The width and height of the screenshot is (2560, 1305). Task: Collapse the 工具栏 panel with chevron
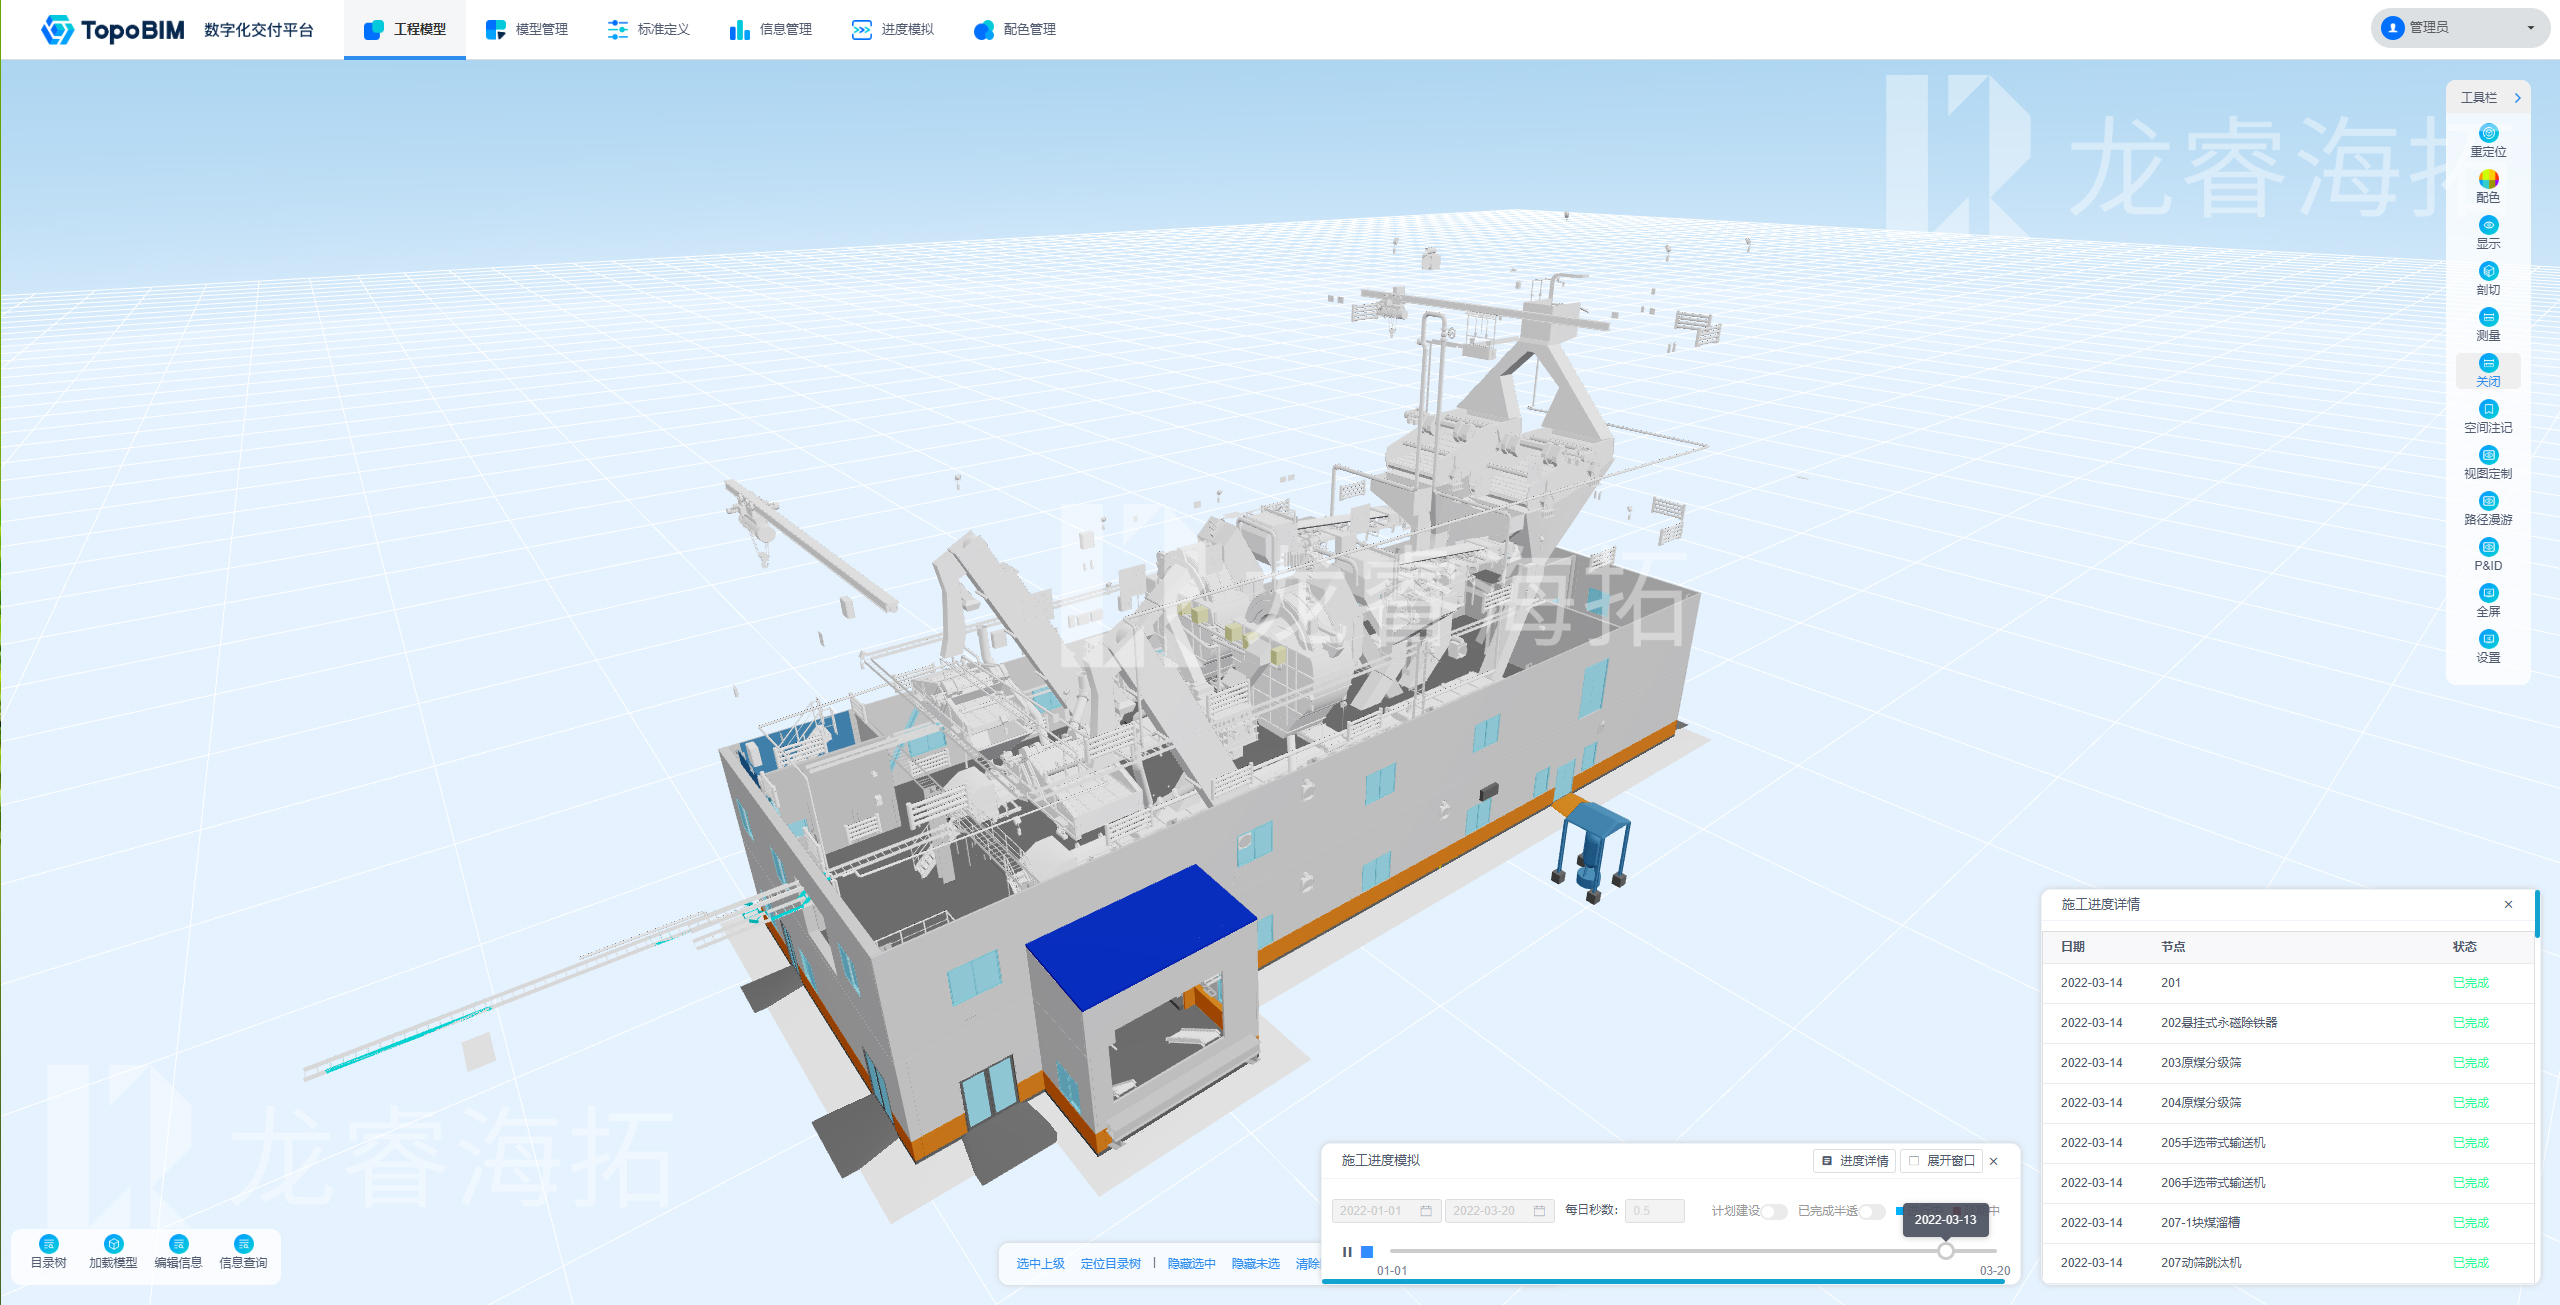point(2517,98)
